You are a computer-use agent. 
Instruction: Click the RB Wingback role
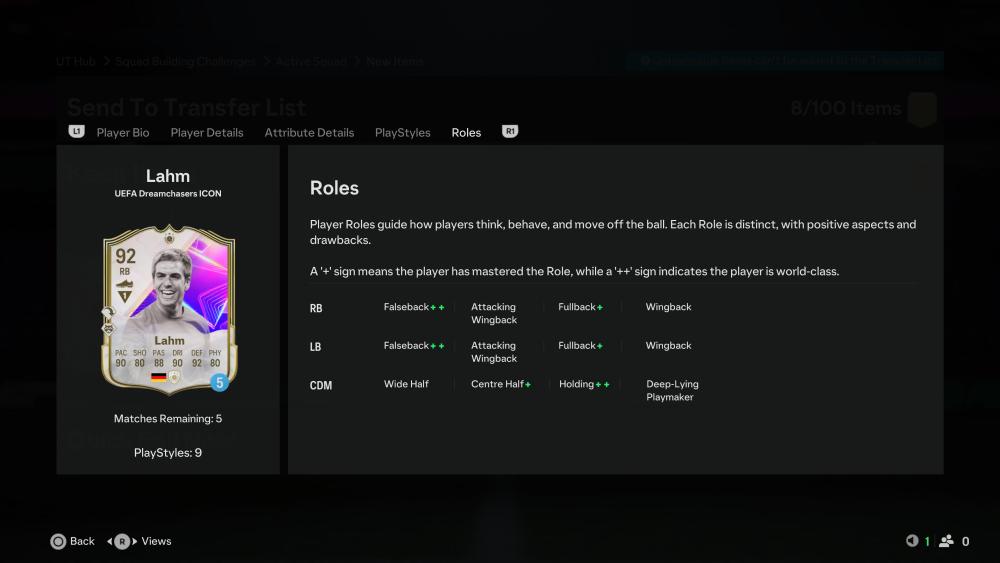point(668,307)
